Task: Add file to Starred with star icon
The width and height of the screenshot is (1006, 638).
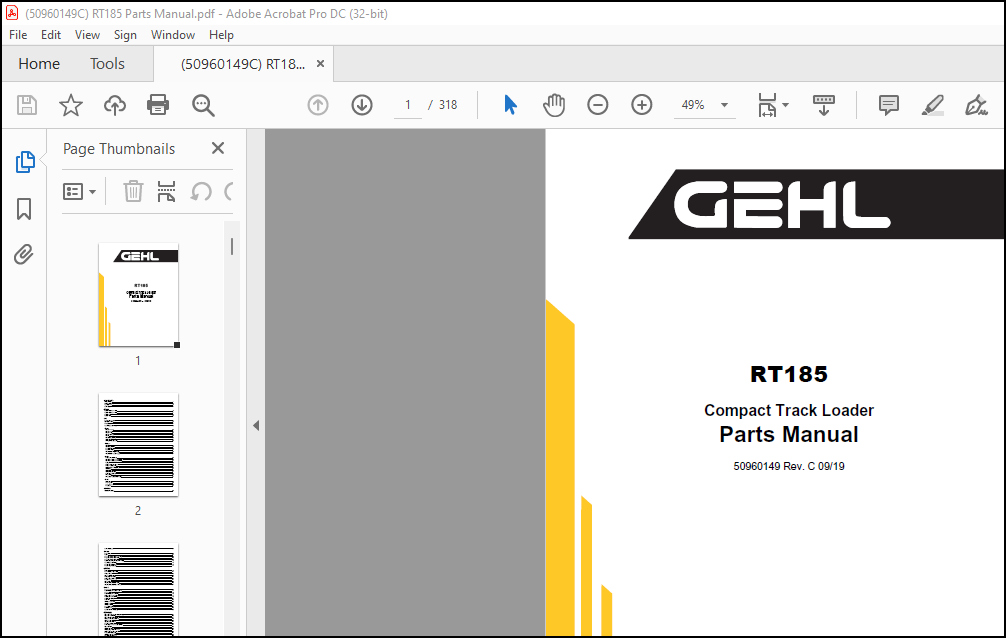Action: coord(71,105)
